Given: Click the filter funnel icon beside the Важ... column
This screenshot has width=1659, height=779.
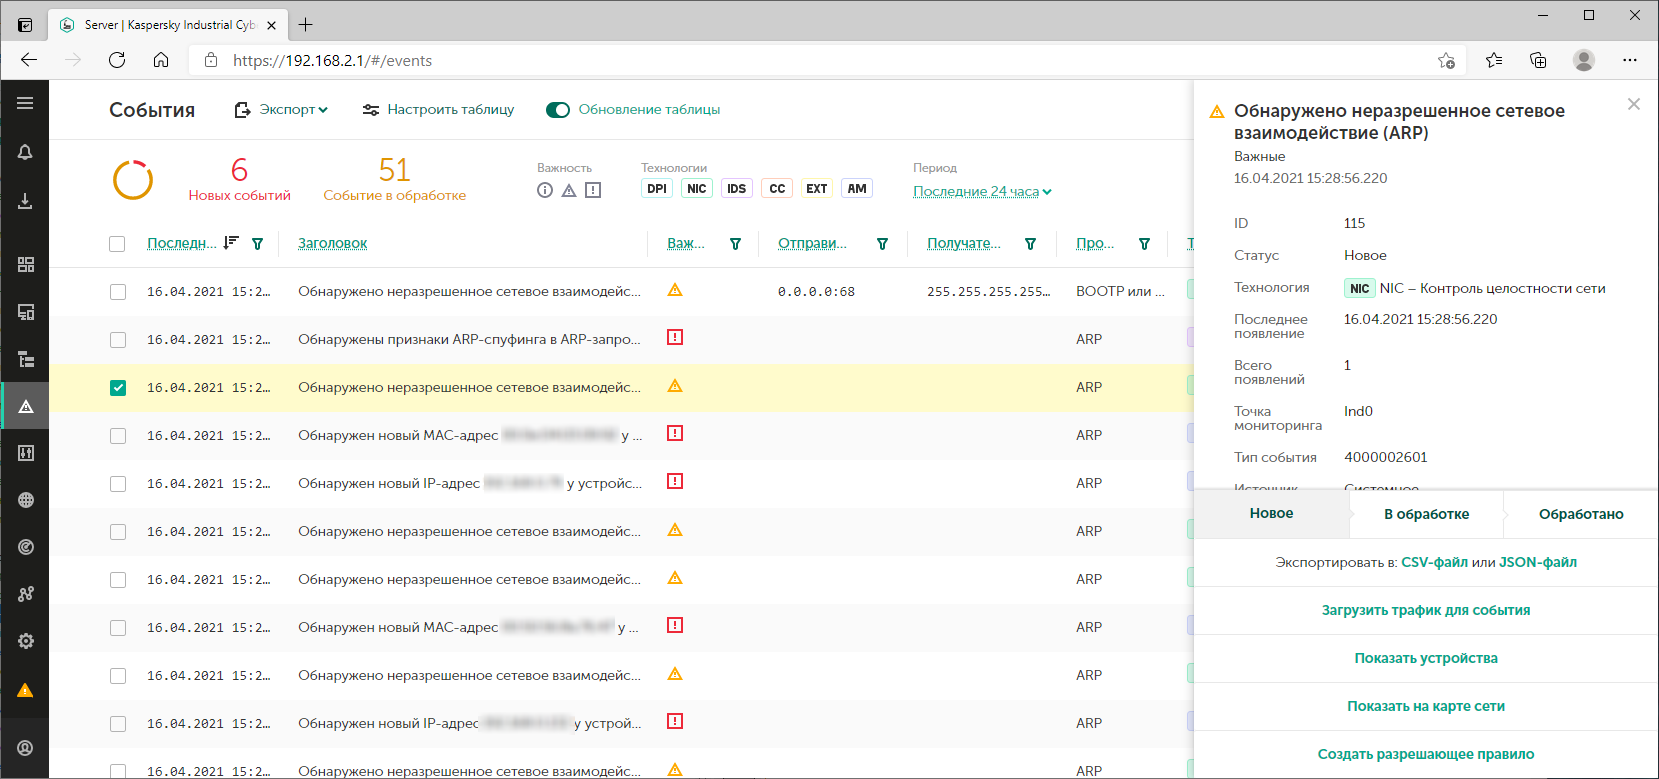Looking at the screenshot, I should (735, 244).
